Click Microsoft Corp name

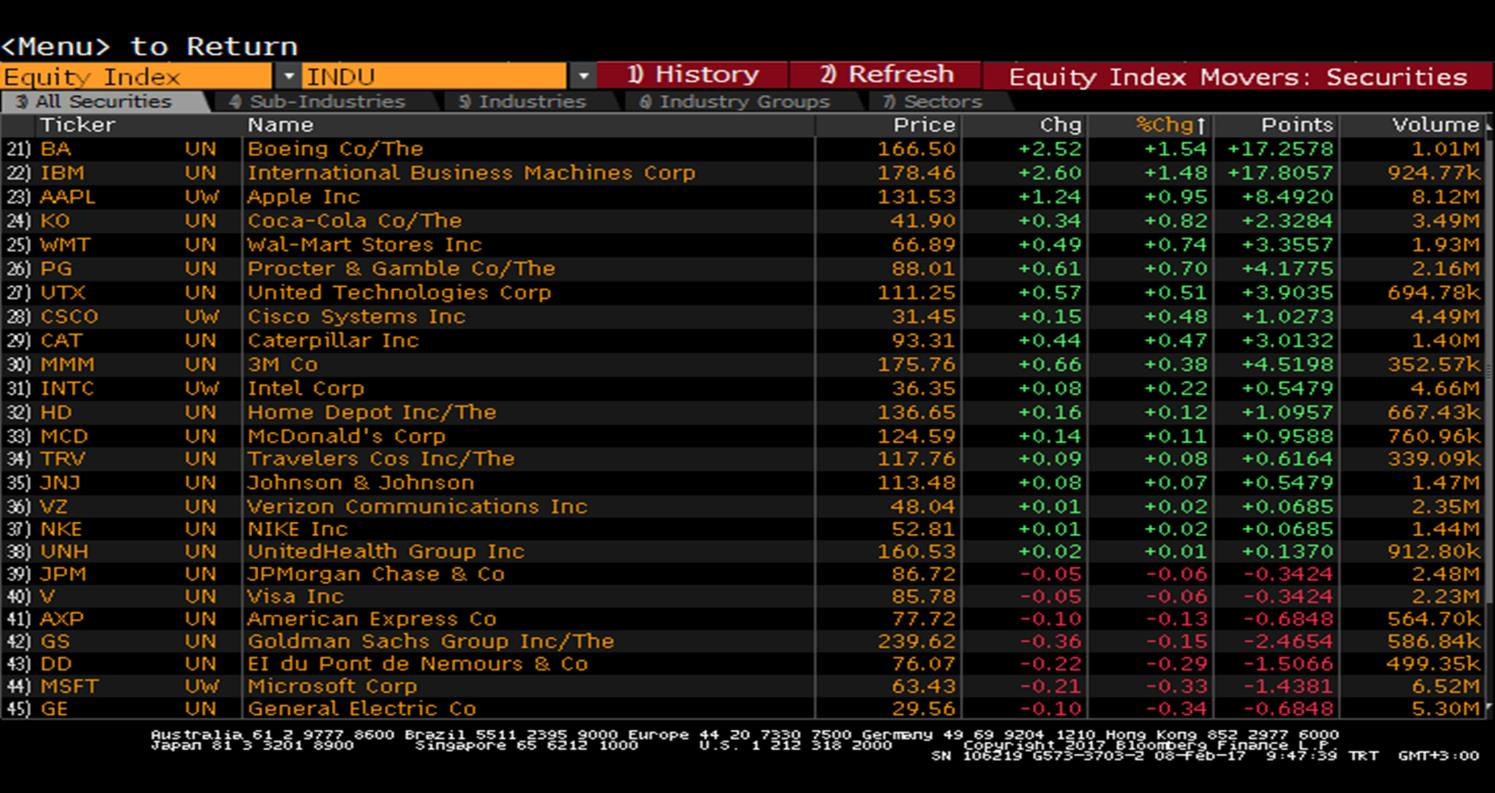[331, 687]
